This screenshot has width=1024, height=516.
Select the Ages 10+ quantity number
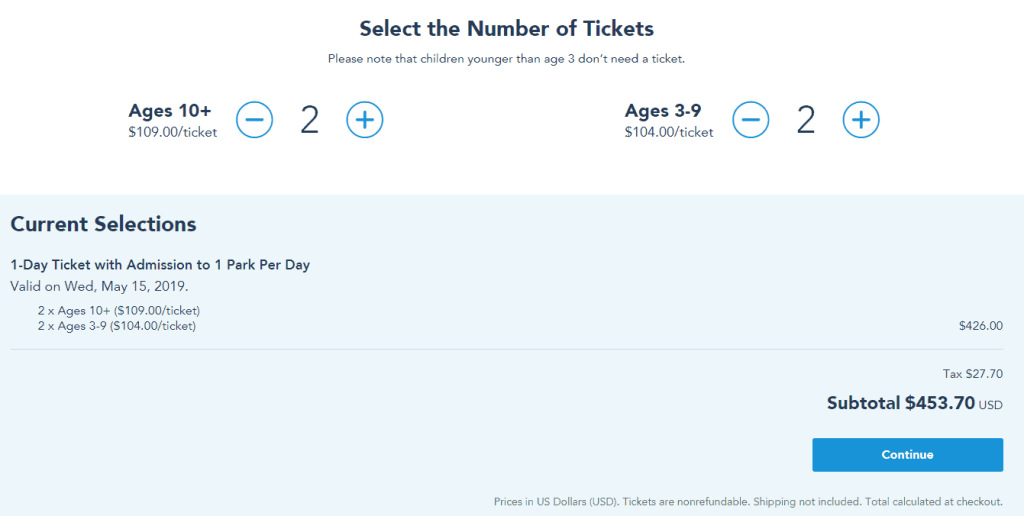coord(310,120)
